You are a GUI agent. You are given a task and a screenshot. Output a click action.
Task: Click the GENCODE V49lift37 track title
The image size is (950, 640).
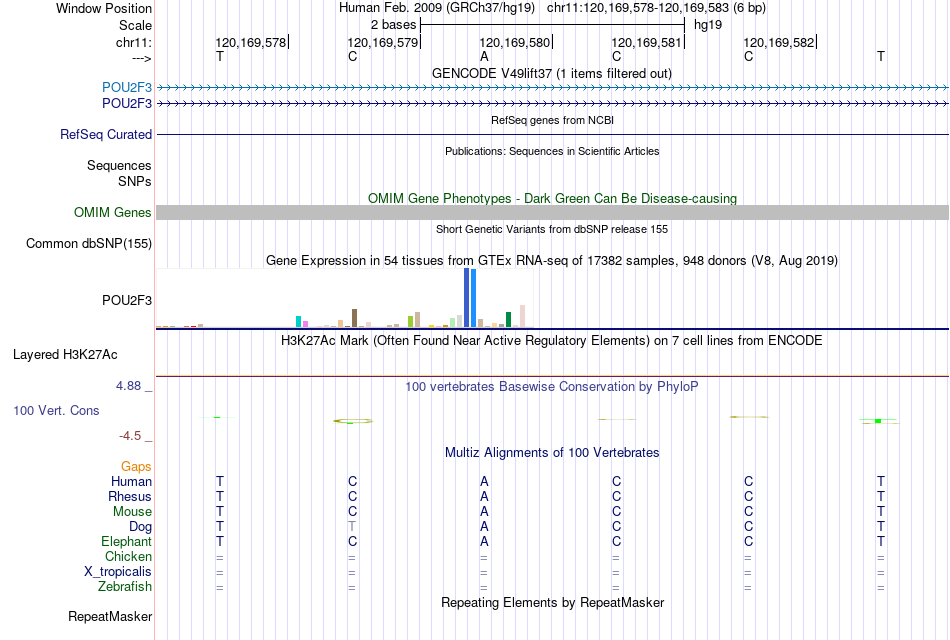(x=552, y=73)
